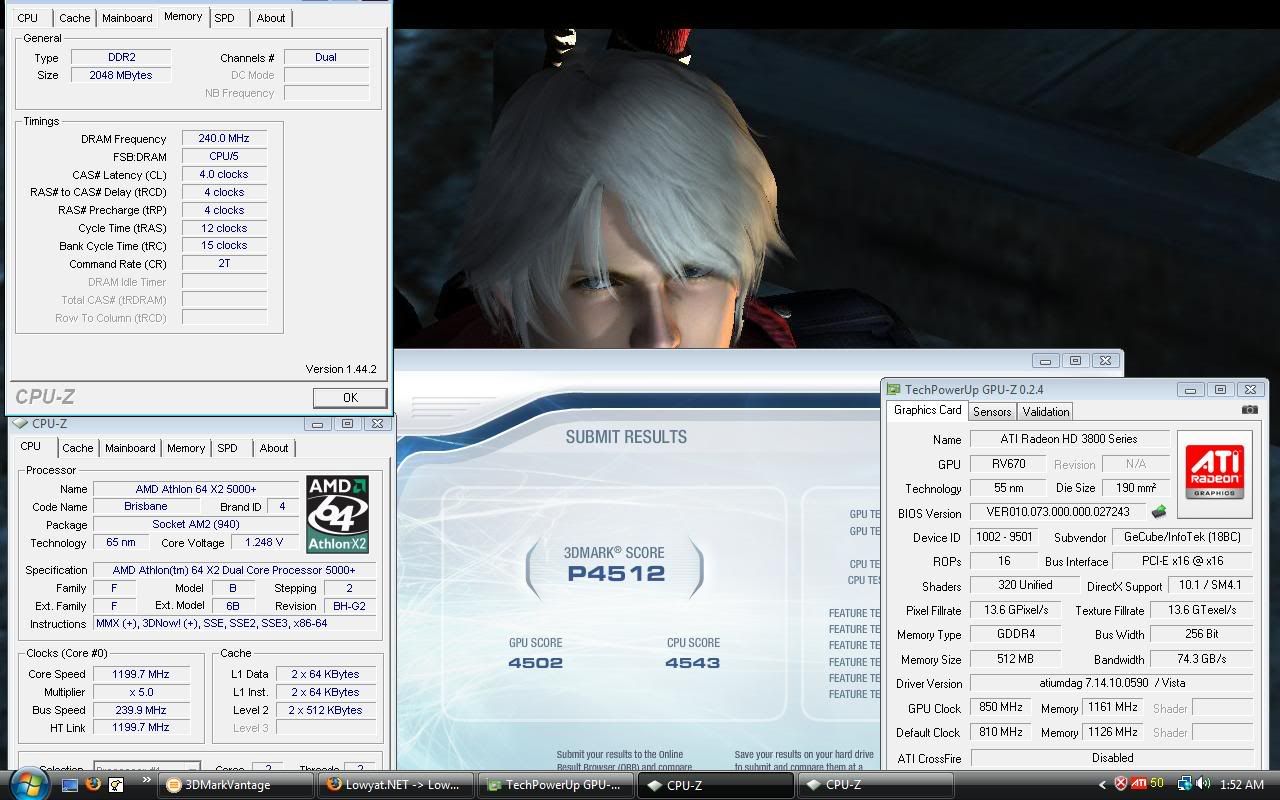Screen dimensions: 1280x800
Task: Open the Windows Start orb
Action: click(27, 783)
